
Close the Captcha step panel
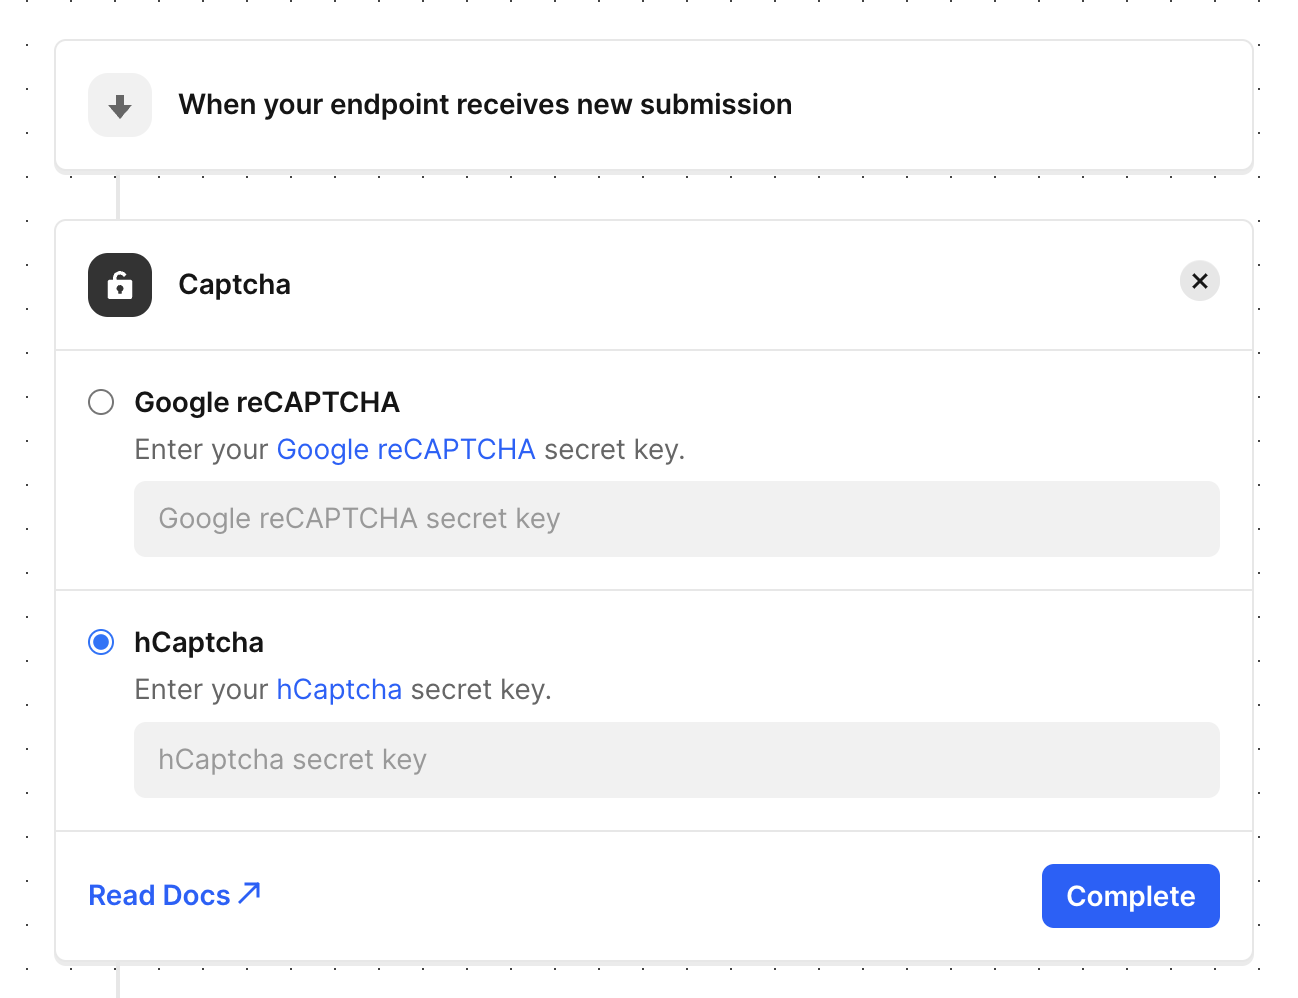1200,281
